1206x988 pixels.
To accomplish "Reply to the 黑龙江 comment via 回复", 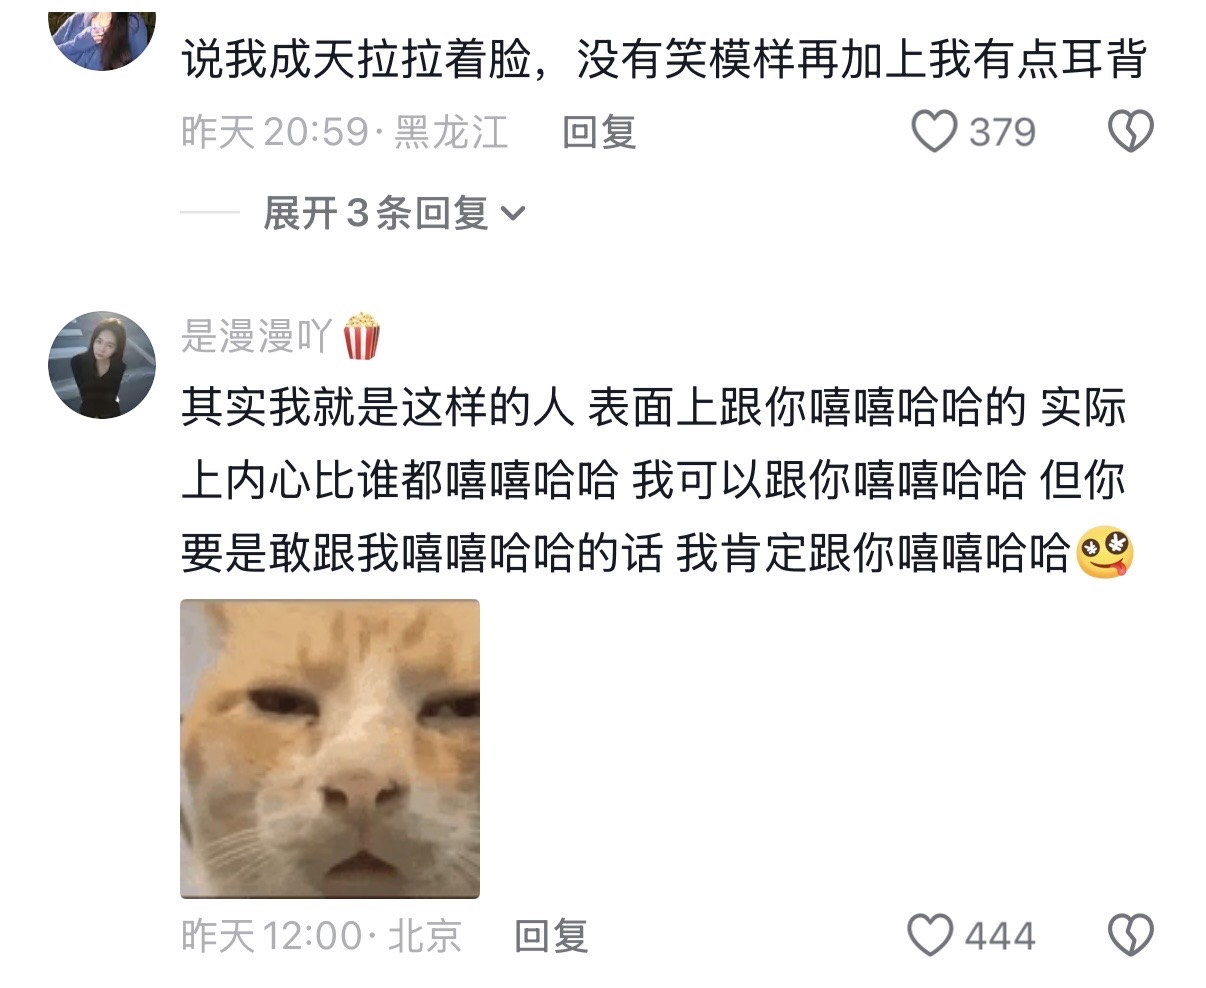I will coord(598,132).
